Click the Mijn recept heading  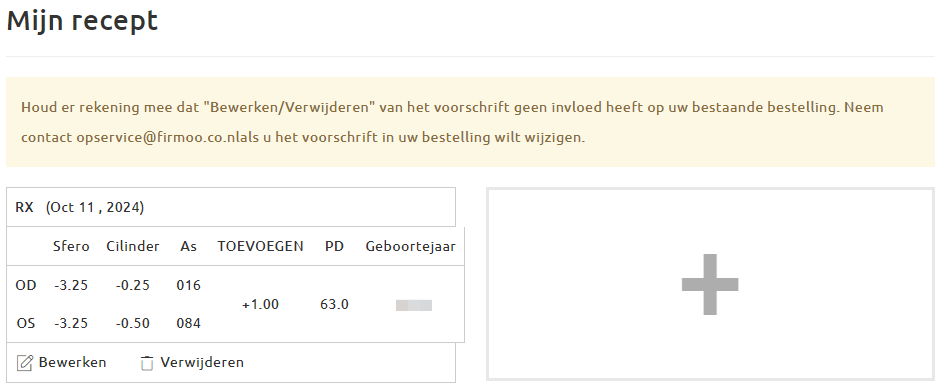(82, 22)
